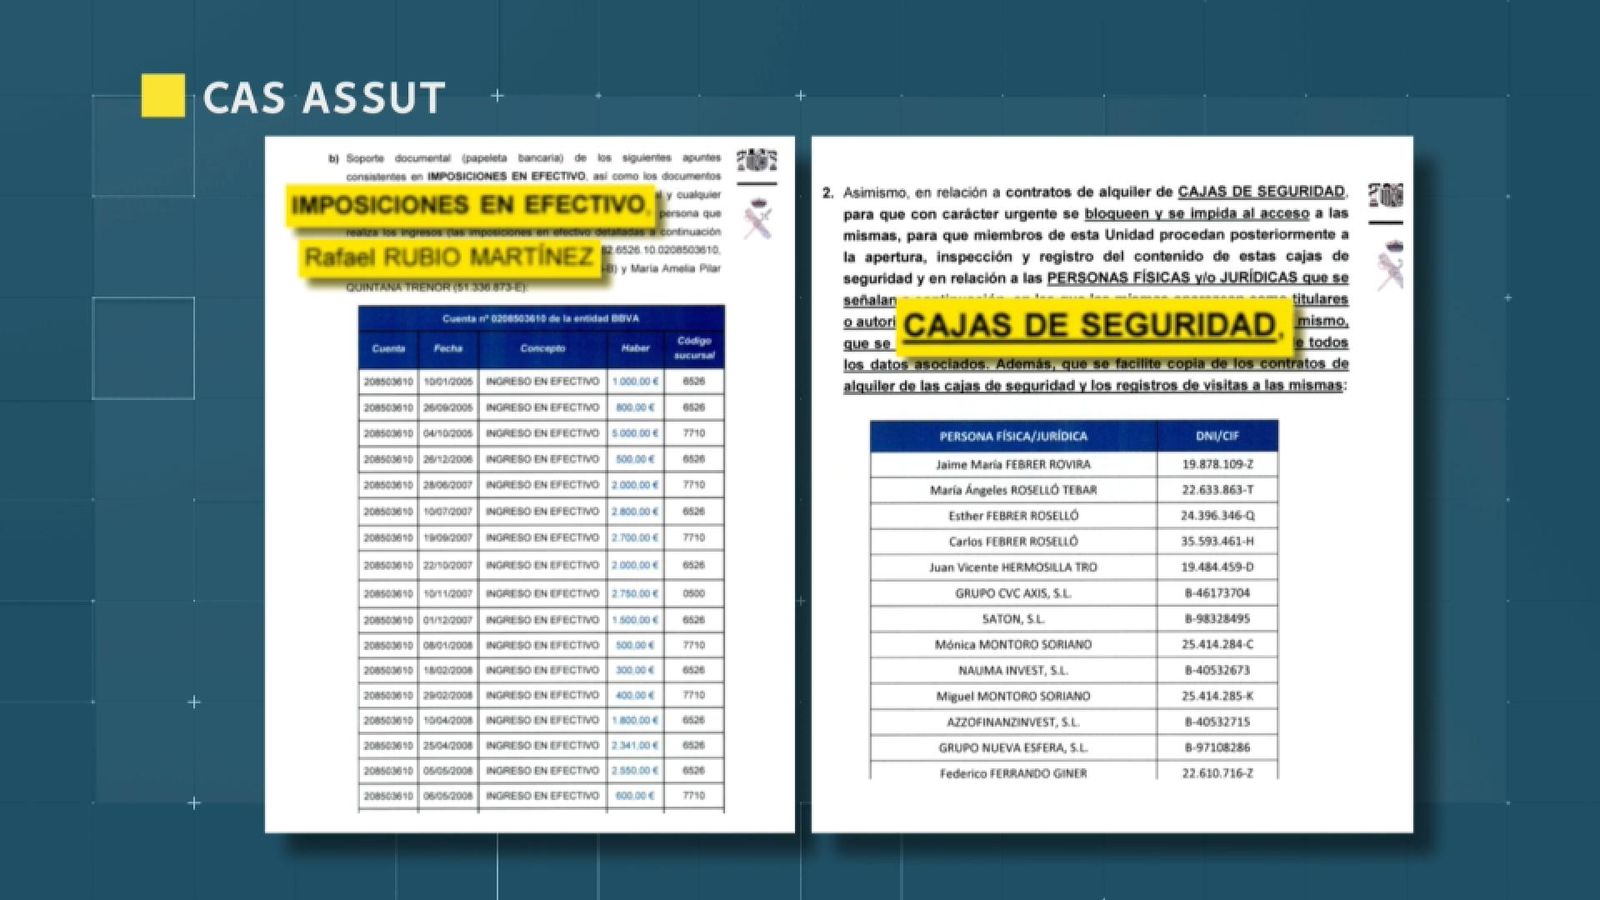The height and width of the screenshot is (900, 1600).
Task: Click the yellow square beside CAS ASSUT
Action: click(x=163, y=95)
